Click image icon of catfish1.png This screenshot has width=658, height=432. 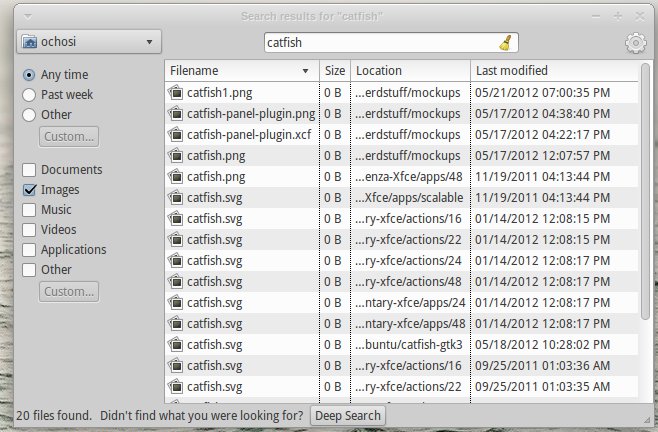(x=176, y=92)
